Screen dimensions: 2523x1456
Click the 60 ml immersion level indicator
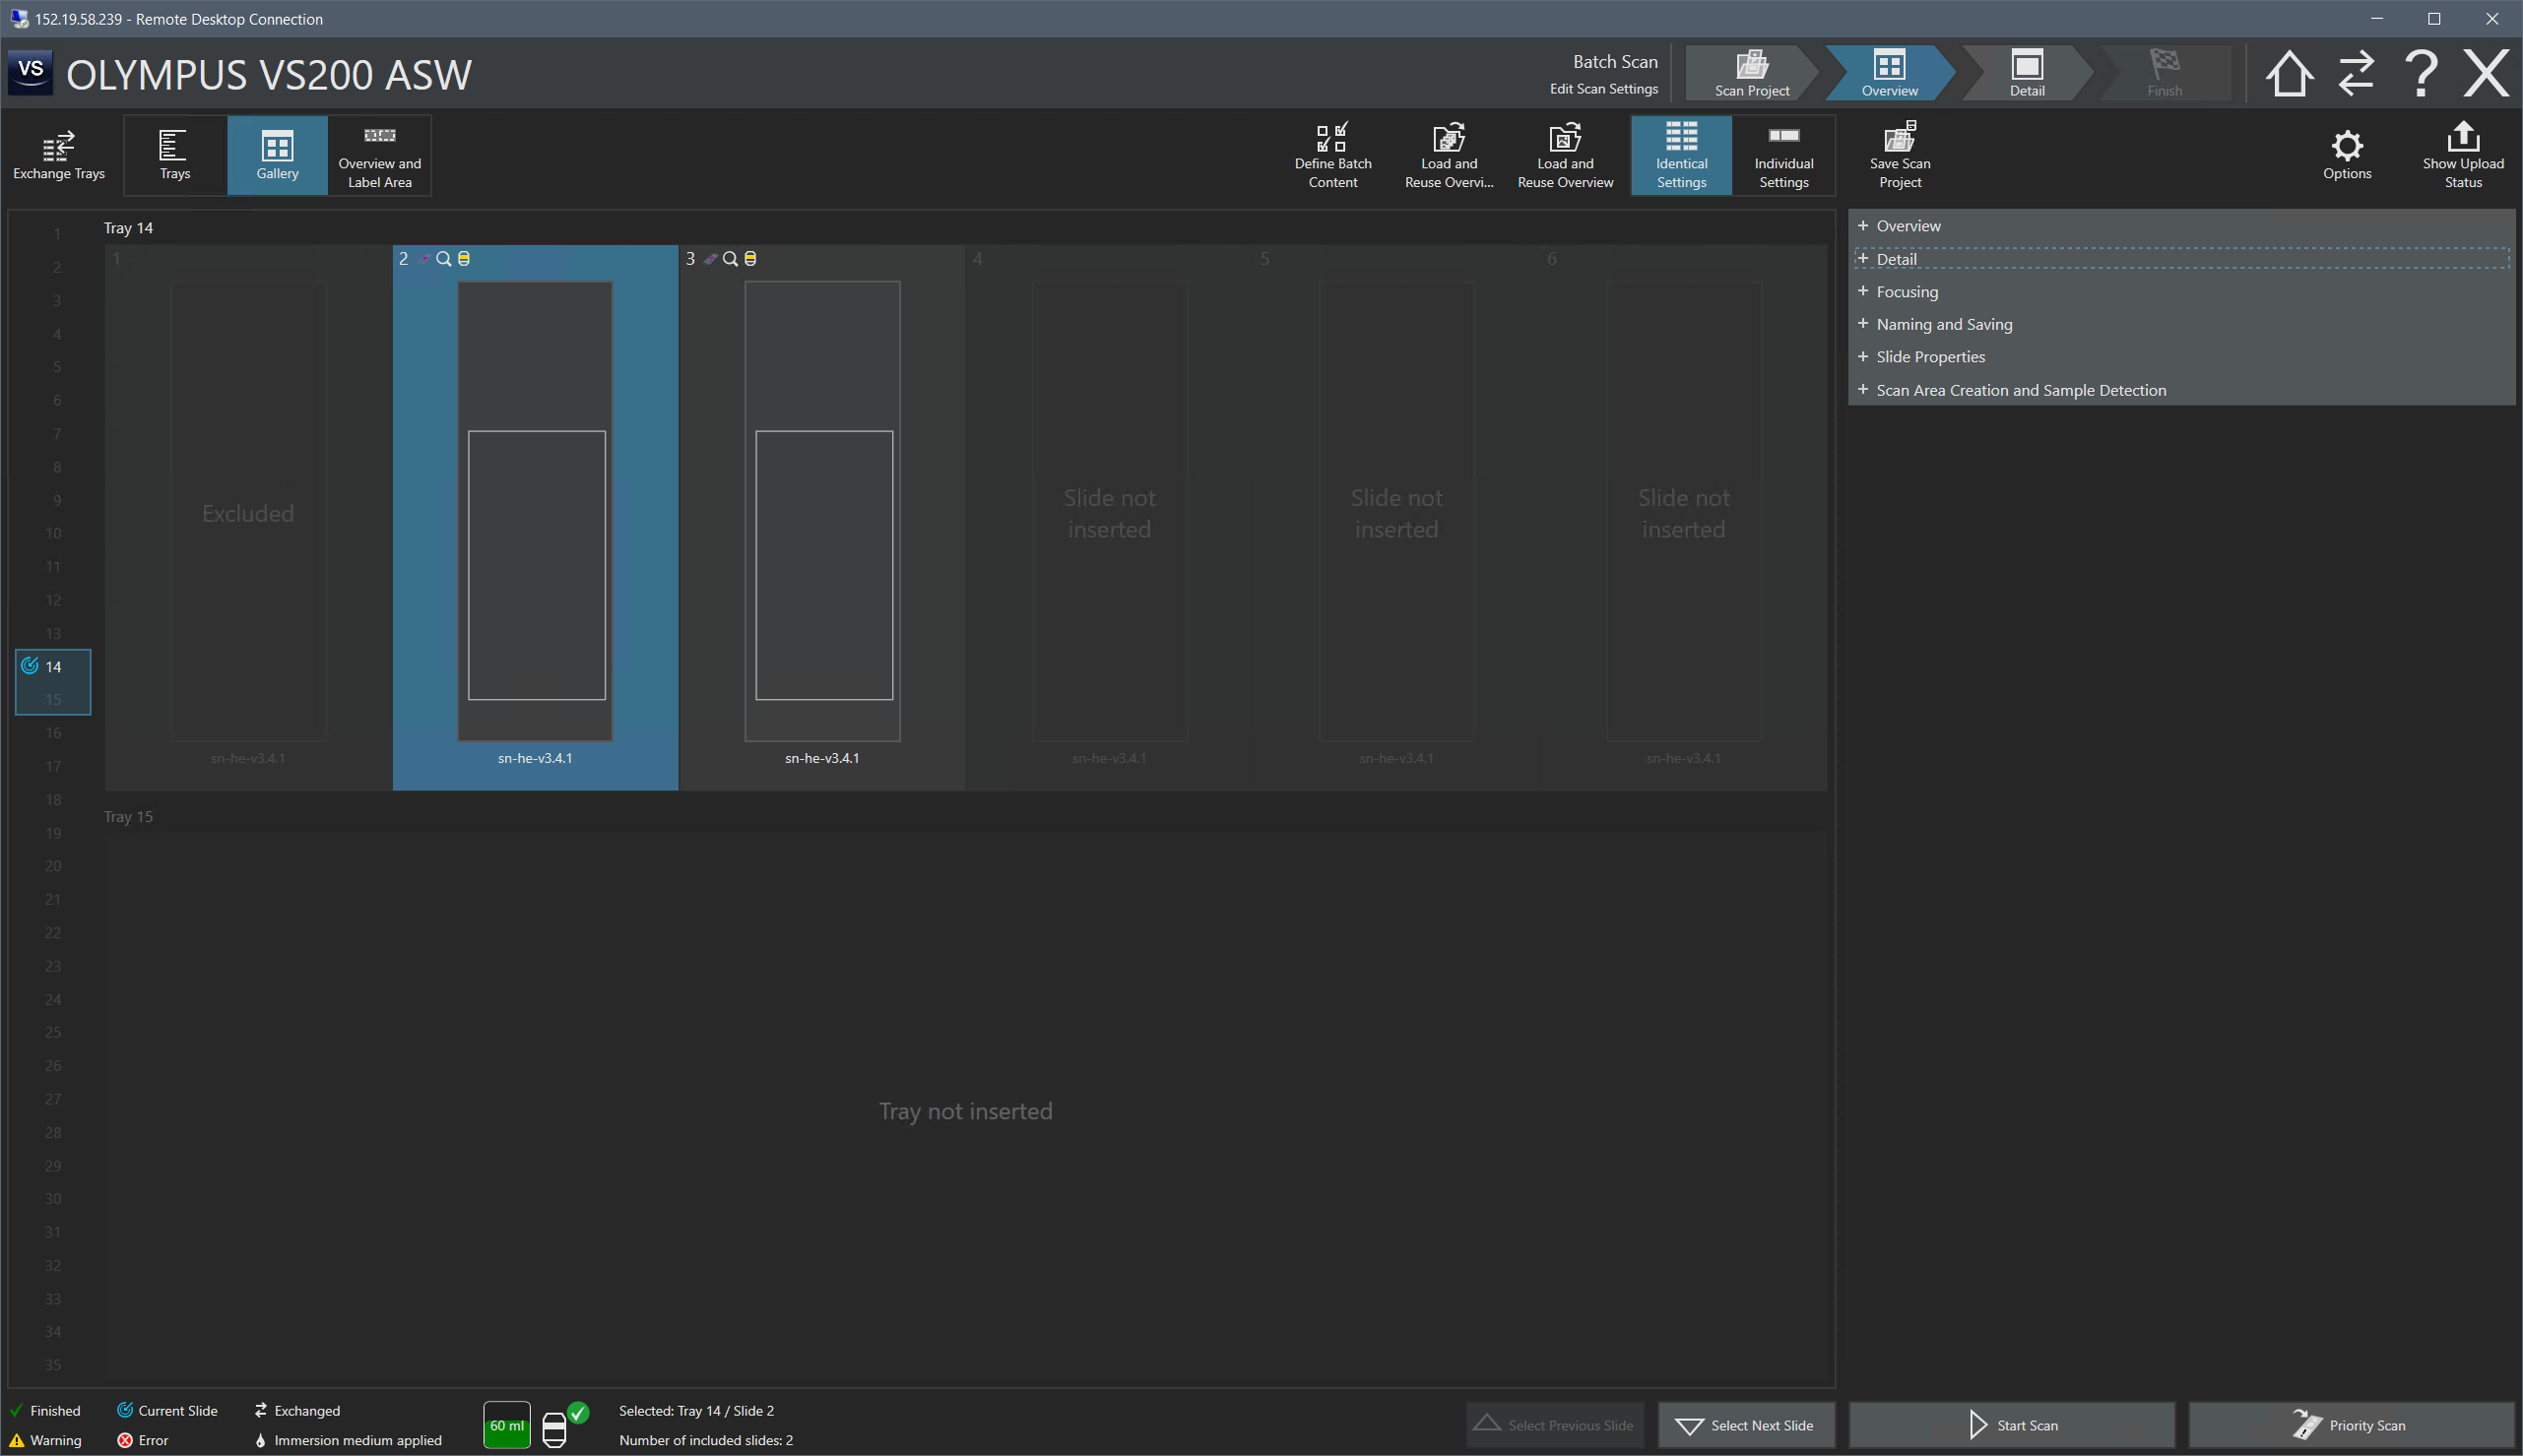point(507,1425)
